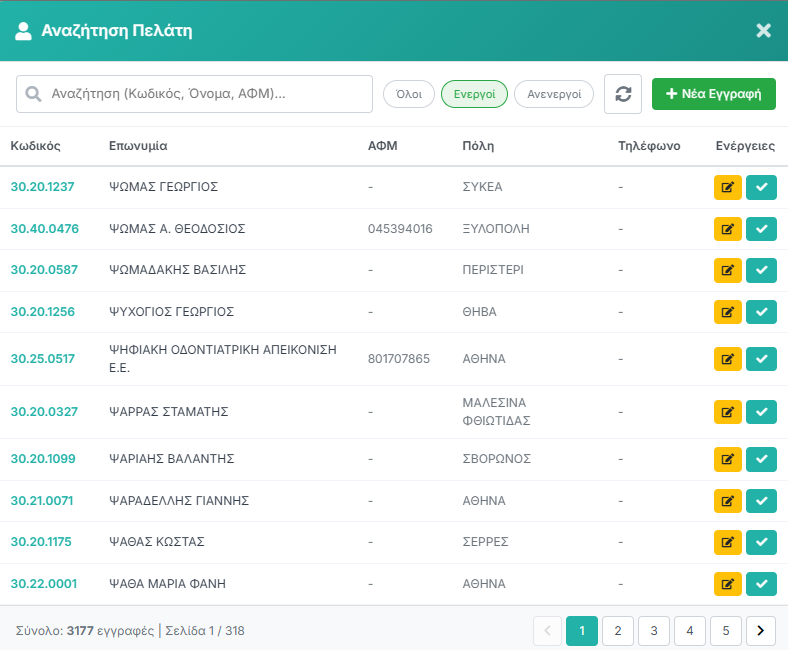
Task: Jump to page 5
Action: tap(726, 630)
